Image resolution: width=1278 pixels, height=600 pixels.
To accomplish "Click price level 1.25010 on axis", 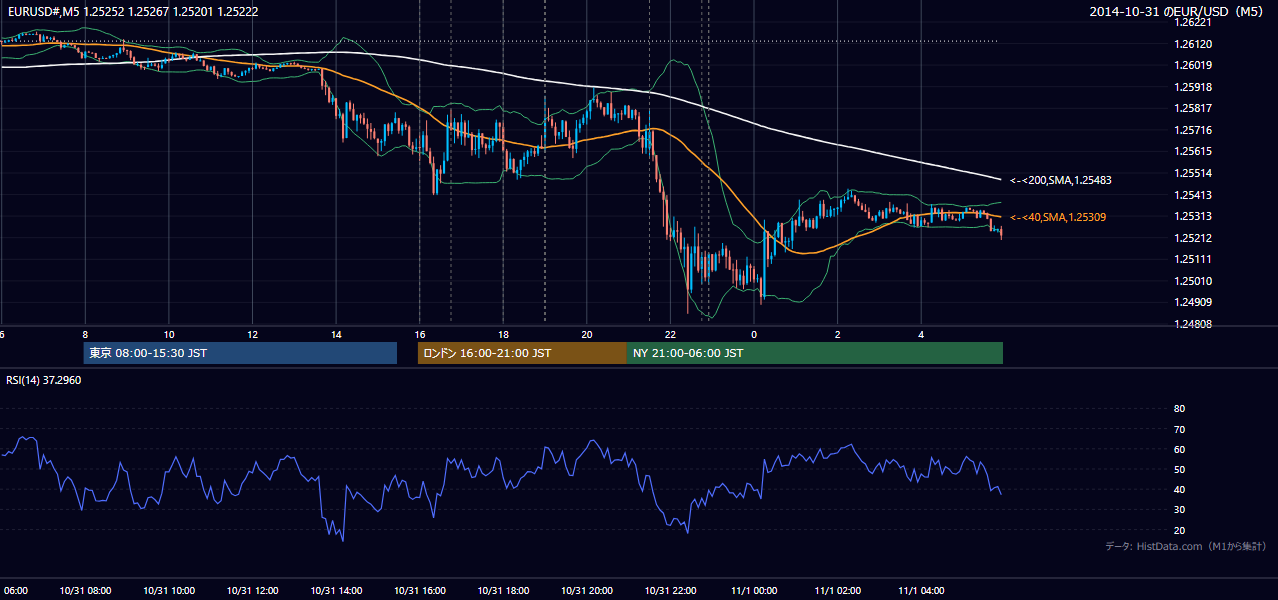I will click(x=1193, y=281).
